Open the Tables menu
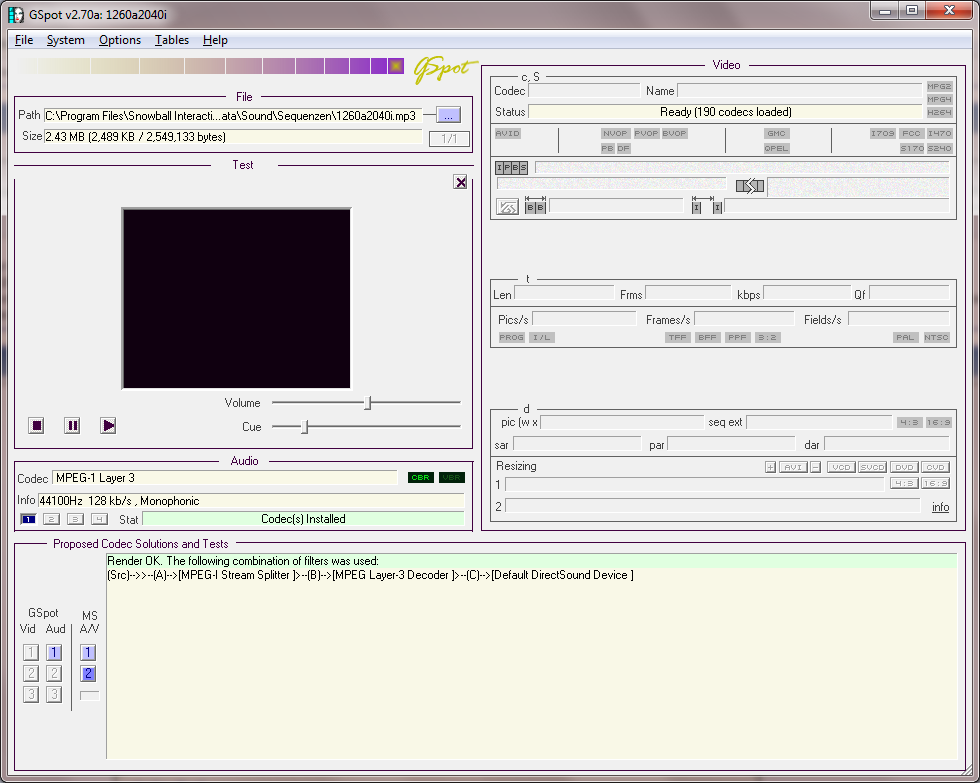980x783 pixels. (x=172, y=40)
